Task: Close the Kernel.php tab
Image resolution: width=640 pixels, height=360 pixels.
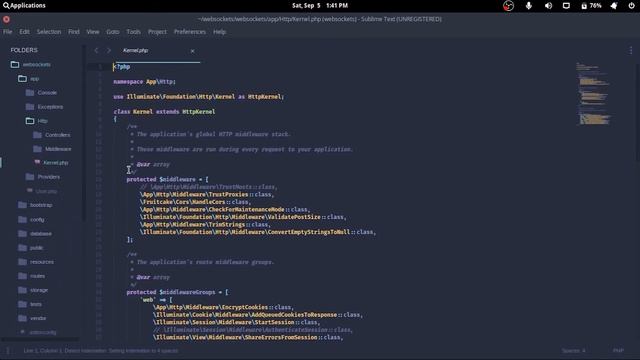Action: pos(192,51)
